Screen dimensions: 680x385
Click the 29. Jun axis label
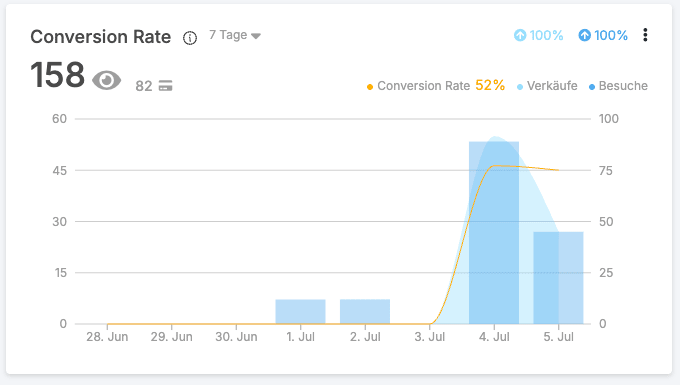pyautogui.click(x=172, y=337)
